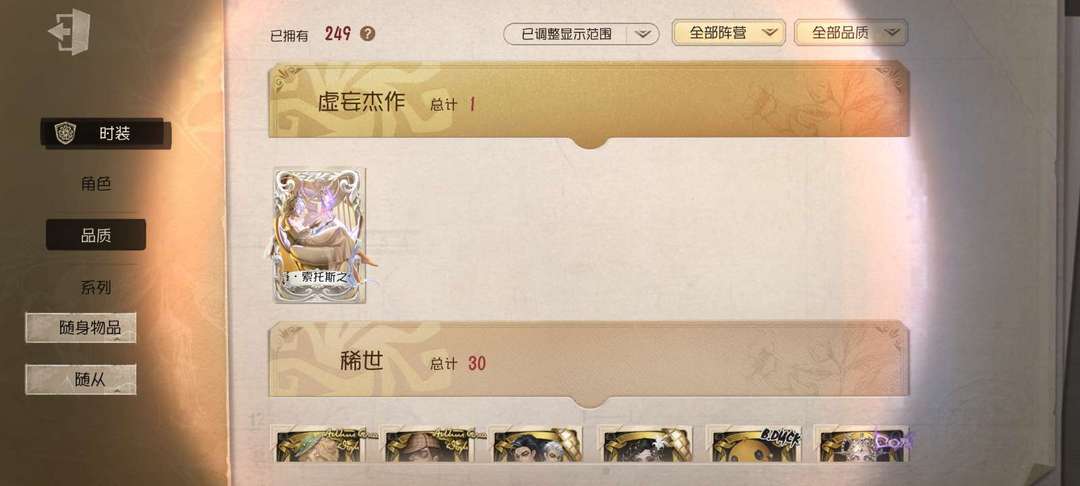The width and height of the screenshot is (1080, 486).
Task: Expand the 全部阵营 faction filter
Action: (729, 32)
